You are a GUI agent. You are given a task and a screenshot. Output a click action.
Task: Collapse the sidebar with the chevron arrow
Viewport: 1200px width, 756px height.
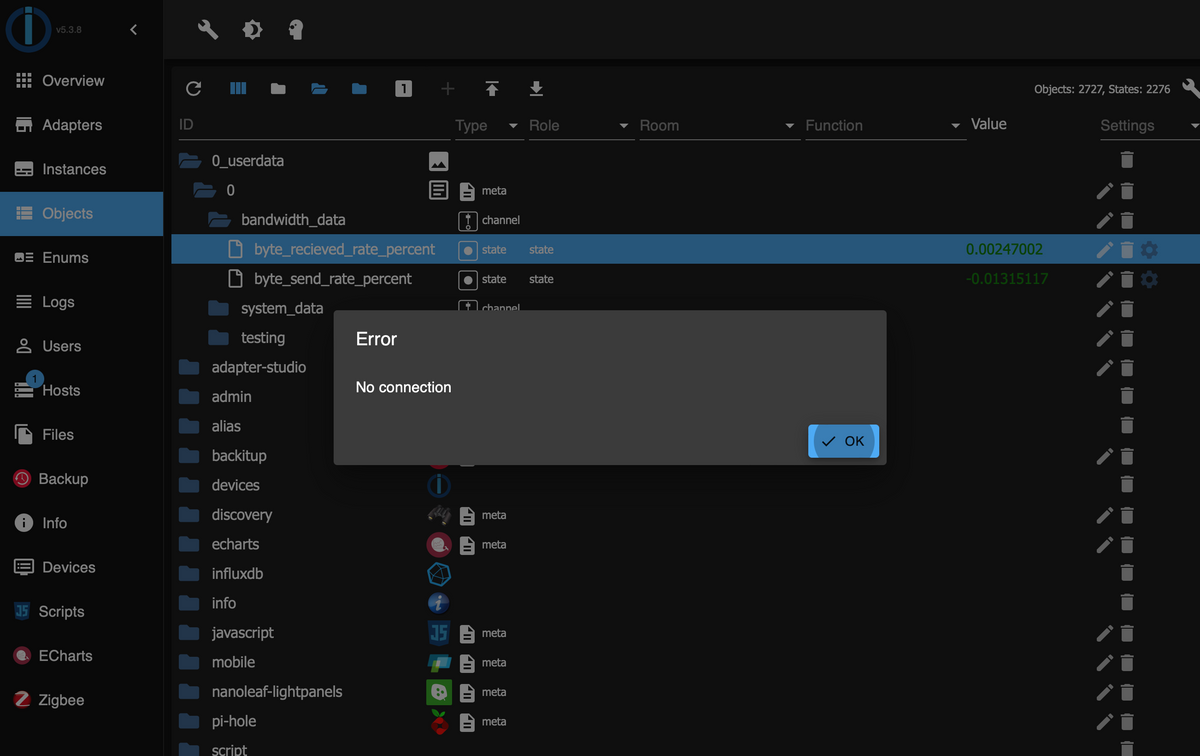coord(134,30)
